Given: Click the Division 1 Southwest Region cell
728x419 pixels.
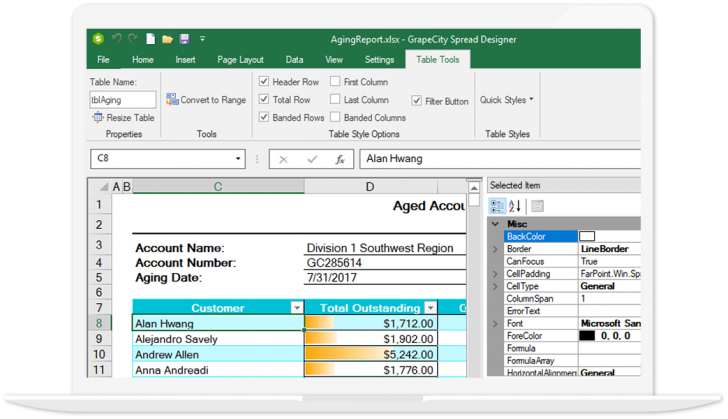Looking at the screenshot, I should [385, 248].
